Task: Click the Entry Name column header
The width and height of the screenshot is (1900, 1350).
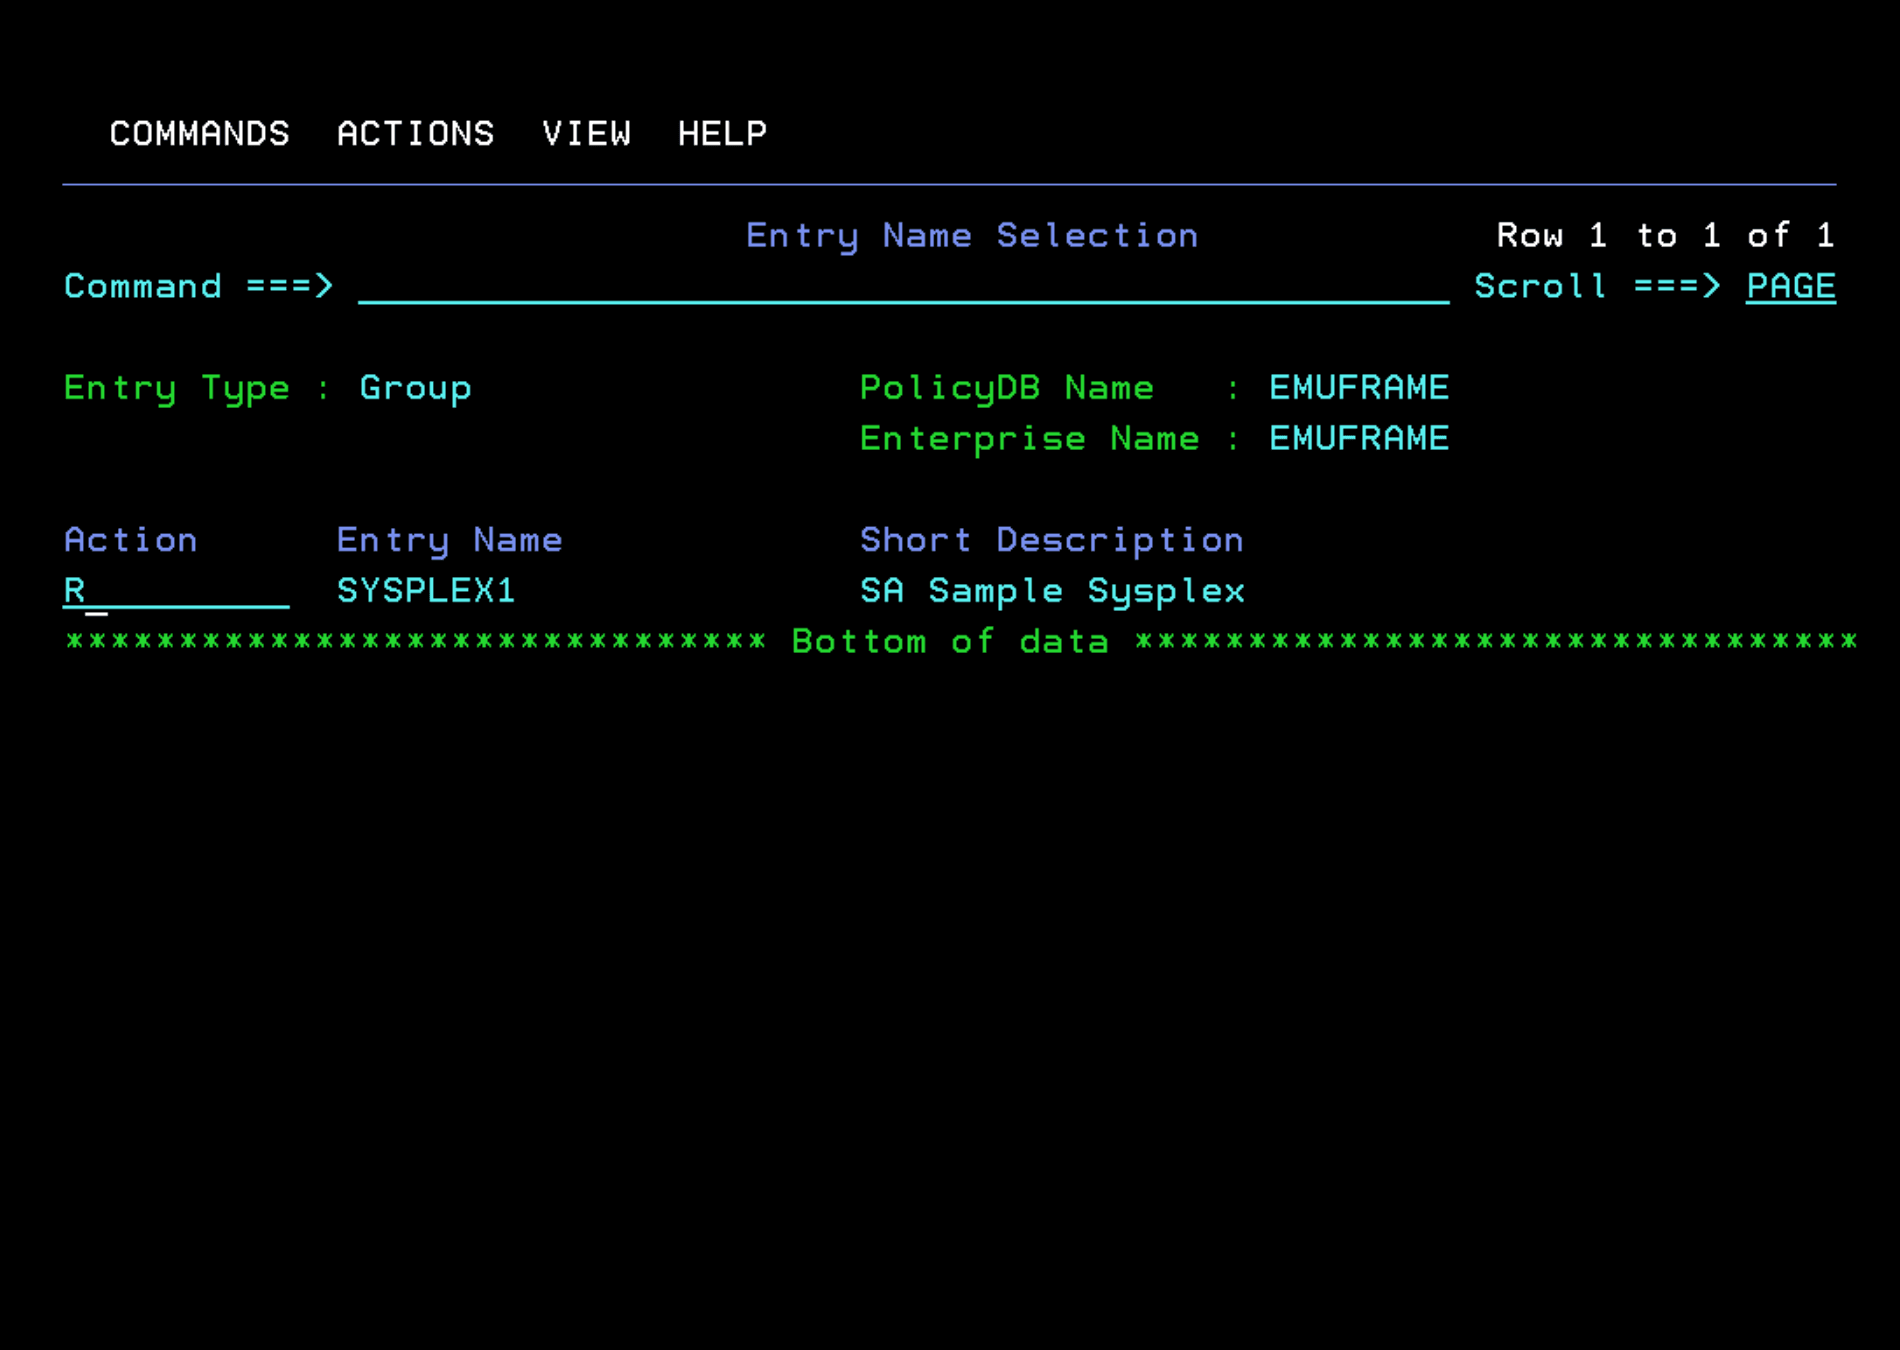Action: coord(449,539)
